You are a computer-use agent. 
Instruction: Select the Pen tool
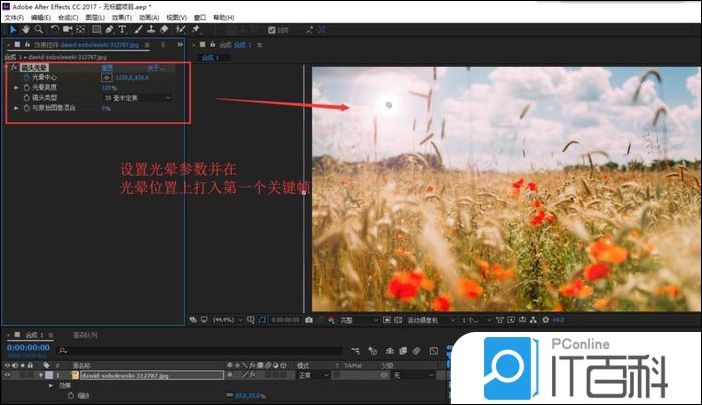point(108,30)
